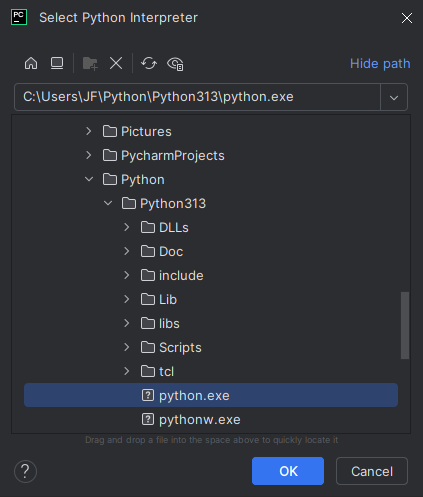Expand the Scripts folder
This screenshot has height=497, width=423.
click(127, 347)
